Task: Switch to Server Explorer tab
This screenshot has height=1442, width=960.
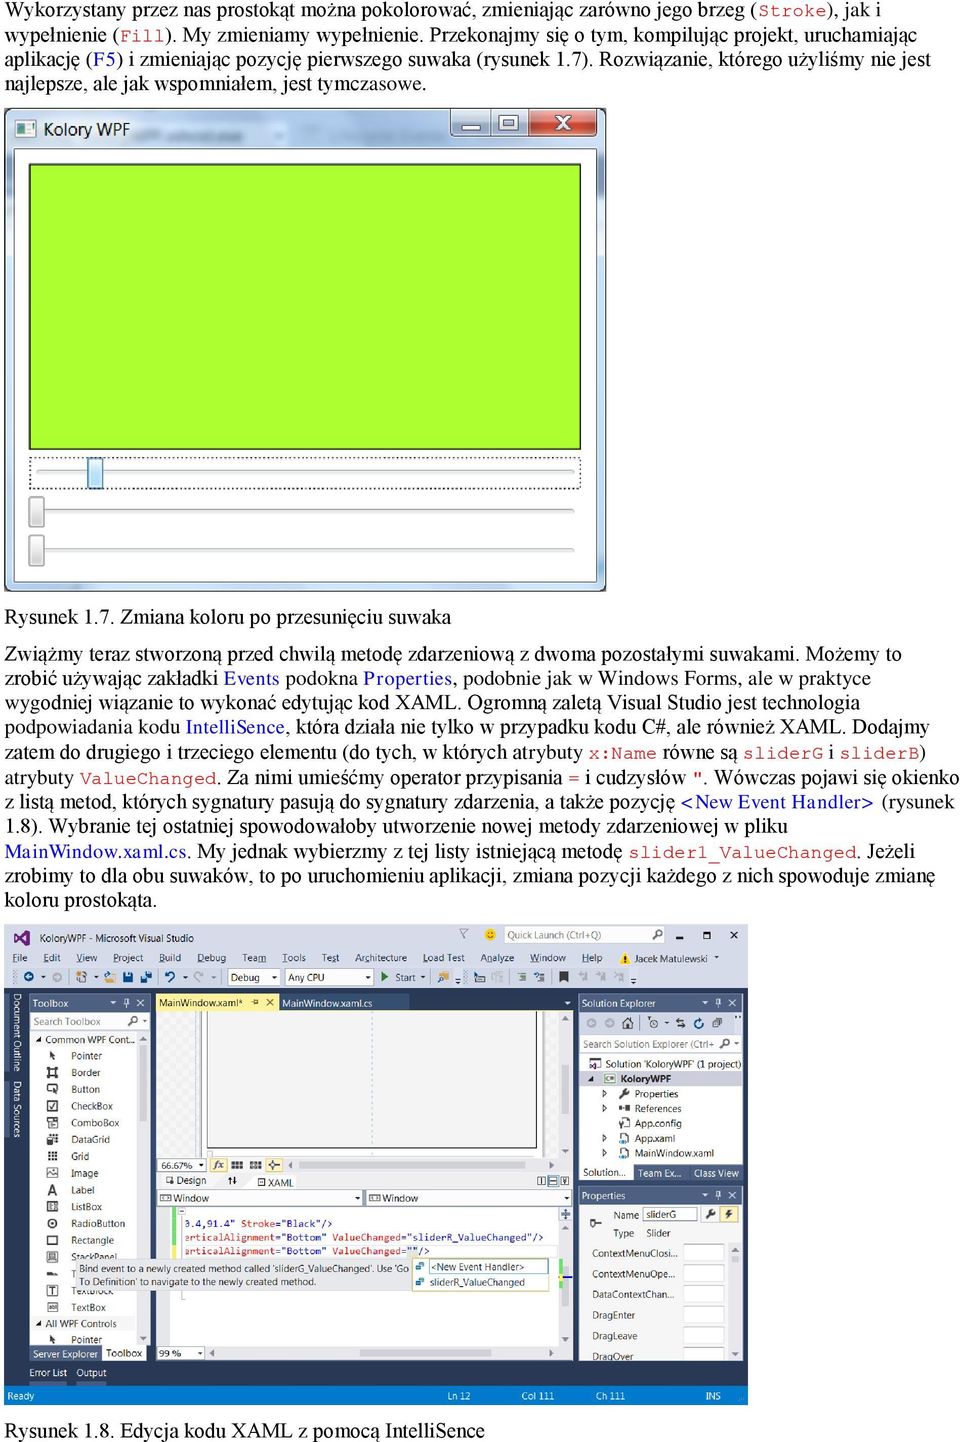Action: (x=65, y=1354)
